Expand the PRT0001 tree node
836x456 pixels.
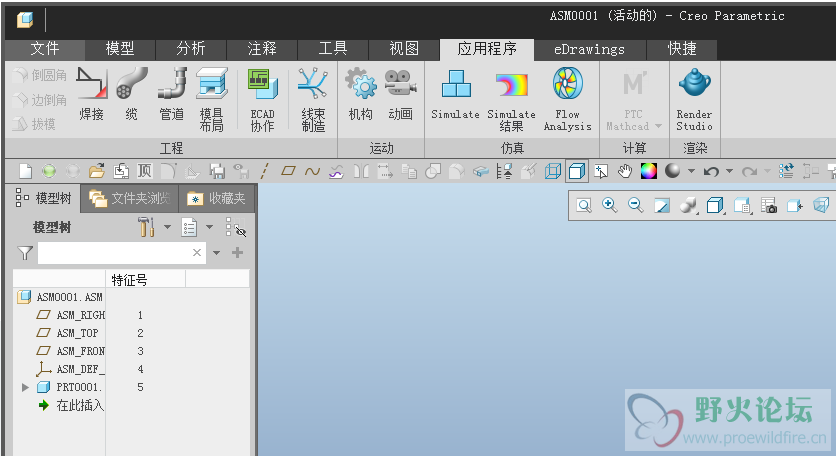[x=25, y=387]
